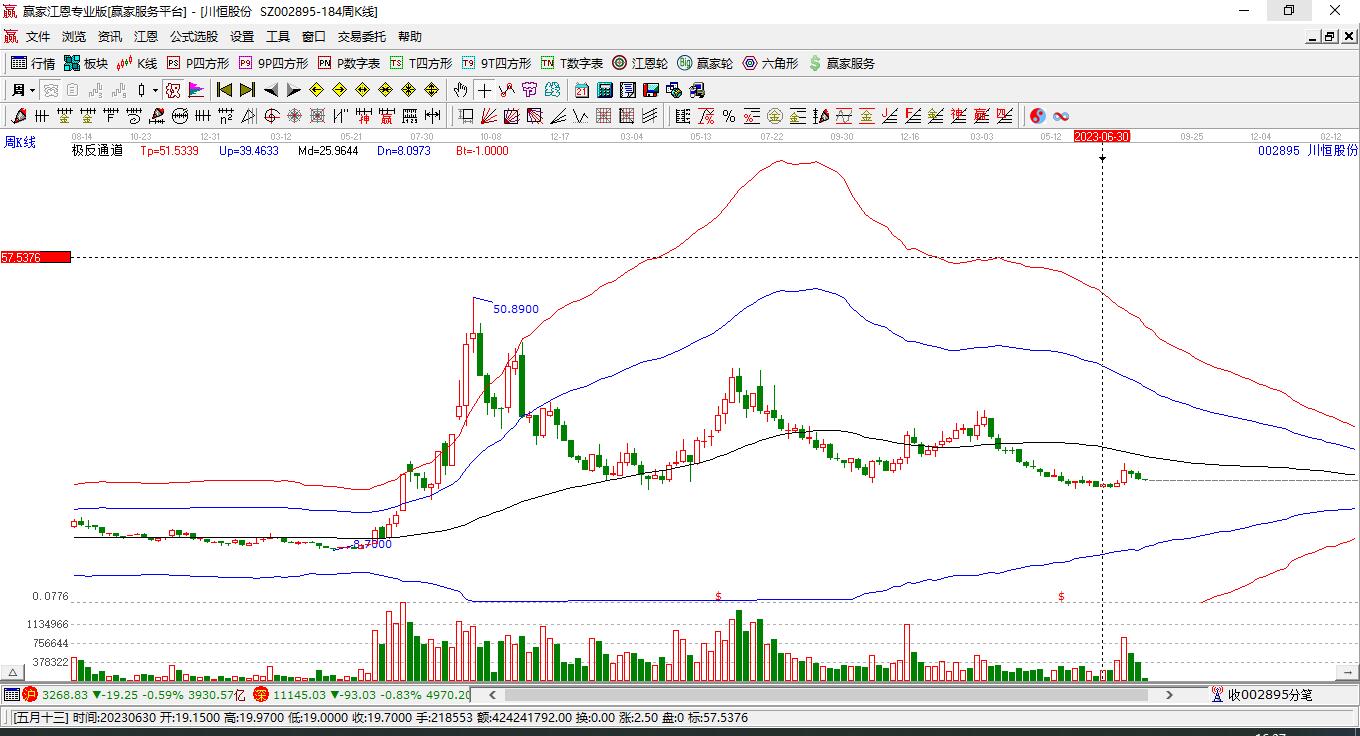The image size is (1360, 736).
Task: Click the percent sign drawing tool
Action: [729, 116]
